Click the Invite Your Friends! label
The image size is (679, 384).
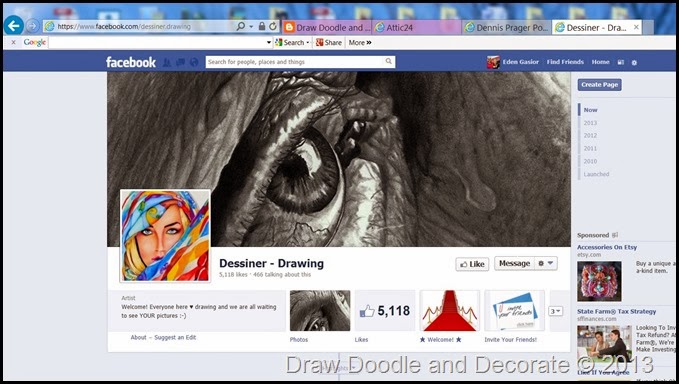tap(511, 339)
